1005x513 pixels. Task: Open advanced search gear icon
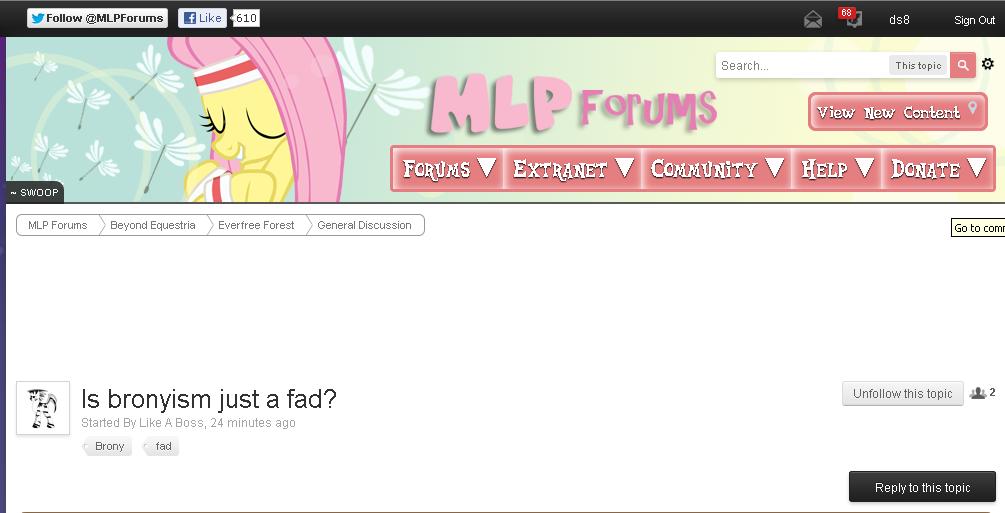[988, 63]
